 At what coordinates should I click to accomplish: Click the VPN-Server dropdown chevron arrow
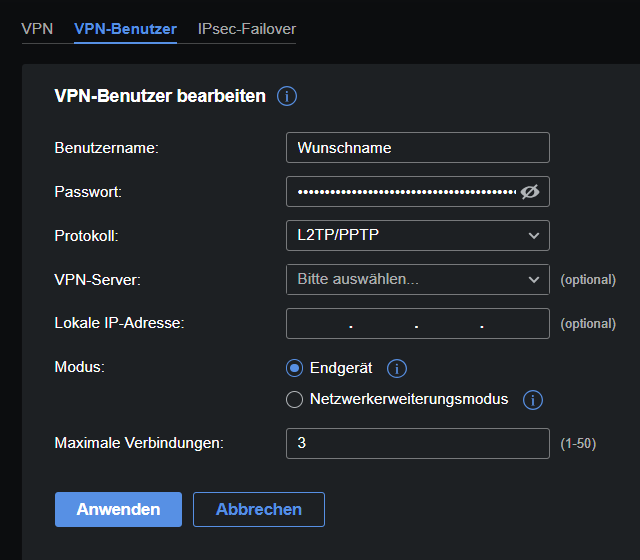tap(533, 280)
